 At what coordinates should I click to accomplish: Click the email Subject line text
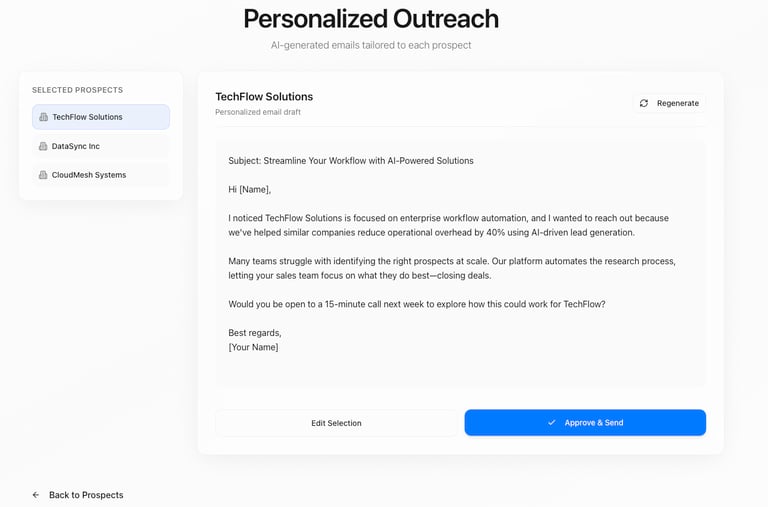tap(351, 161)
